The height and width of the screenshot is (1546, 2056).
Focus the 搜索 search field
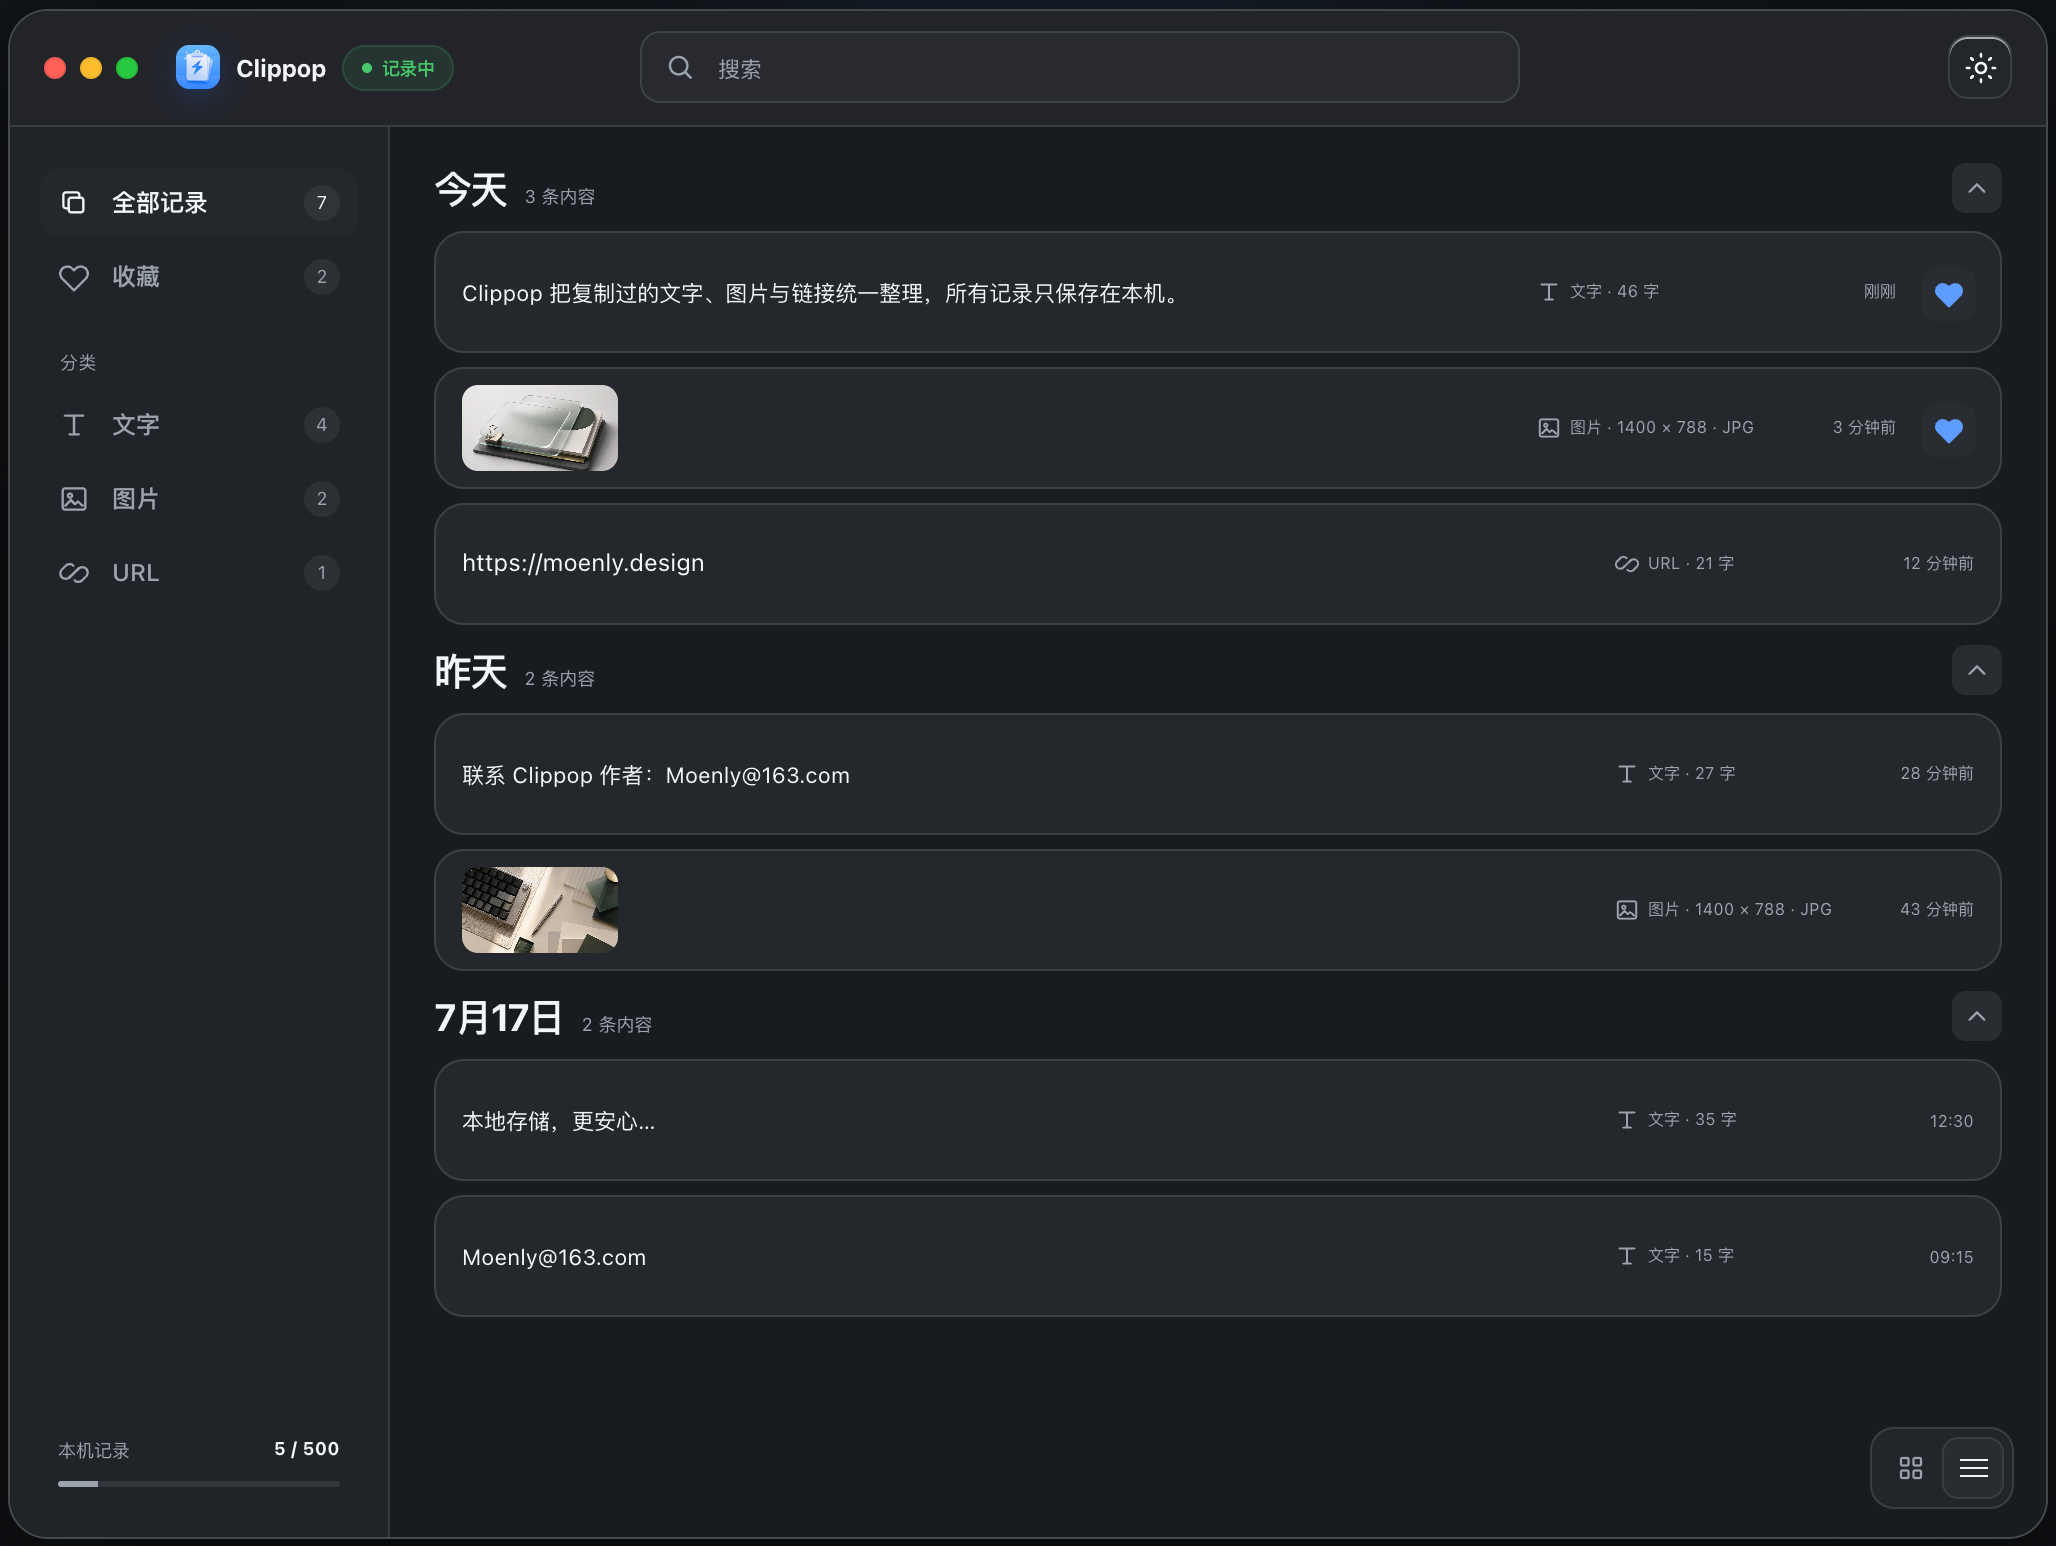coord(1080,68)
